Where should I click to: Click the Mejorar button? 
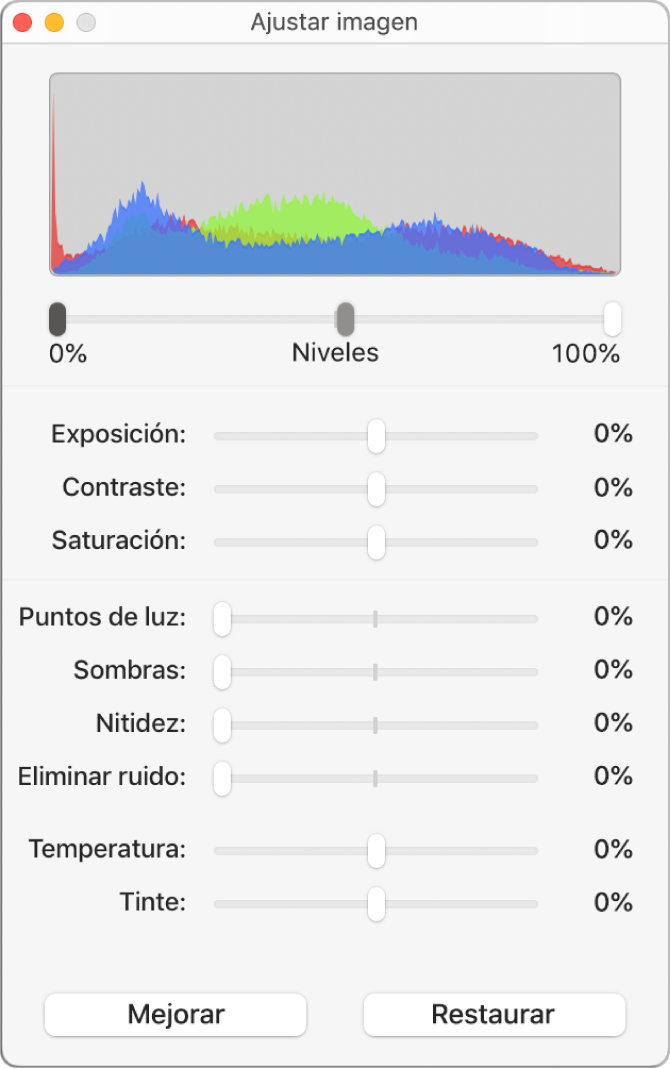click(x=174, y=1014)
